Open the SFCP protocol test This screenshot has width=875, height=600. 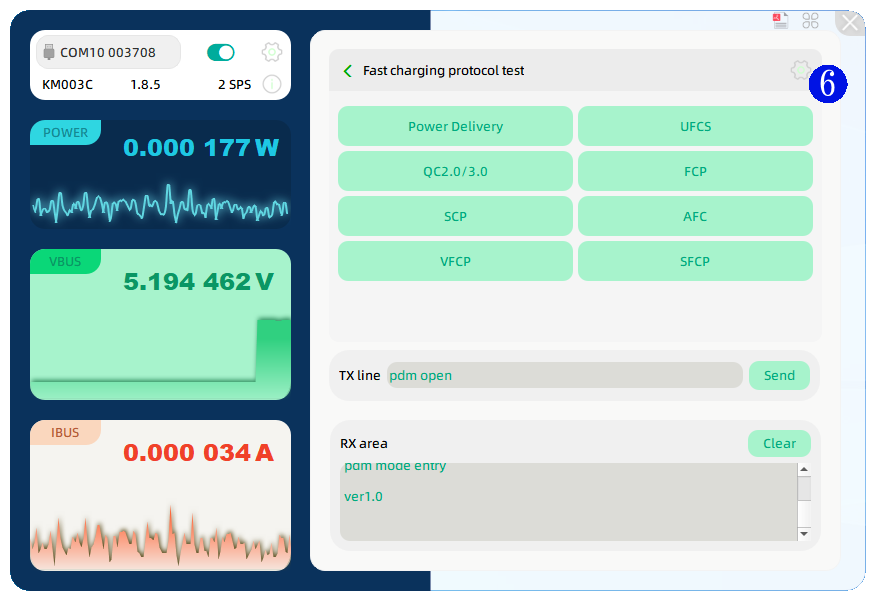point(695,261)
